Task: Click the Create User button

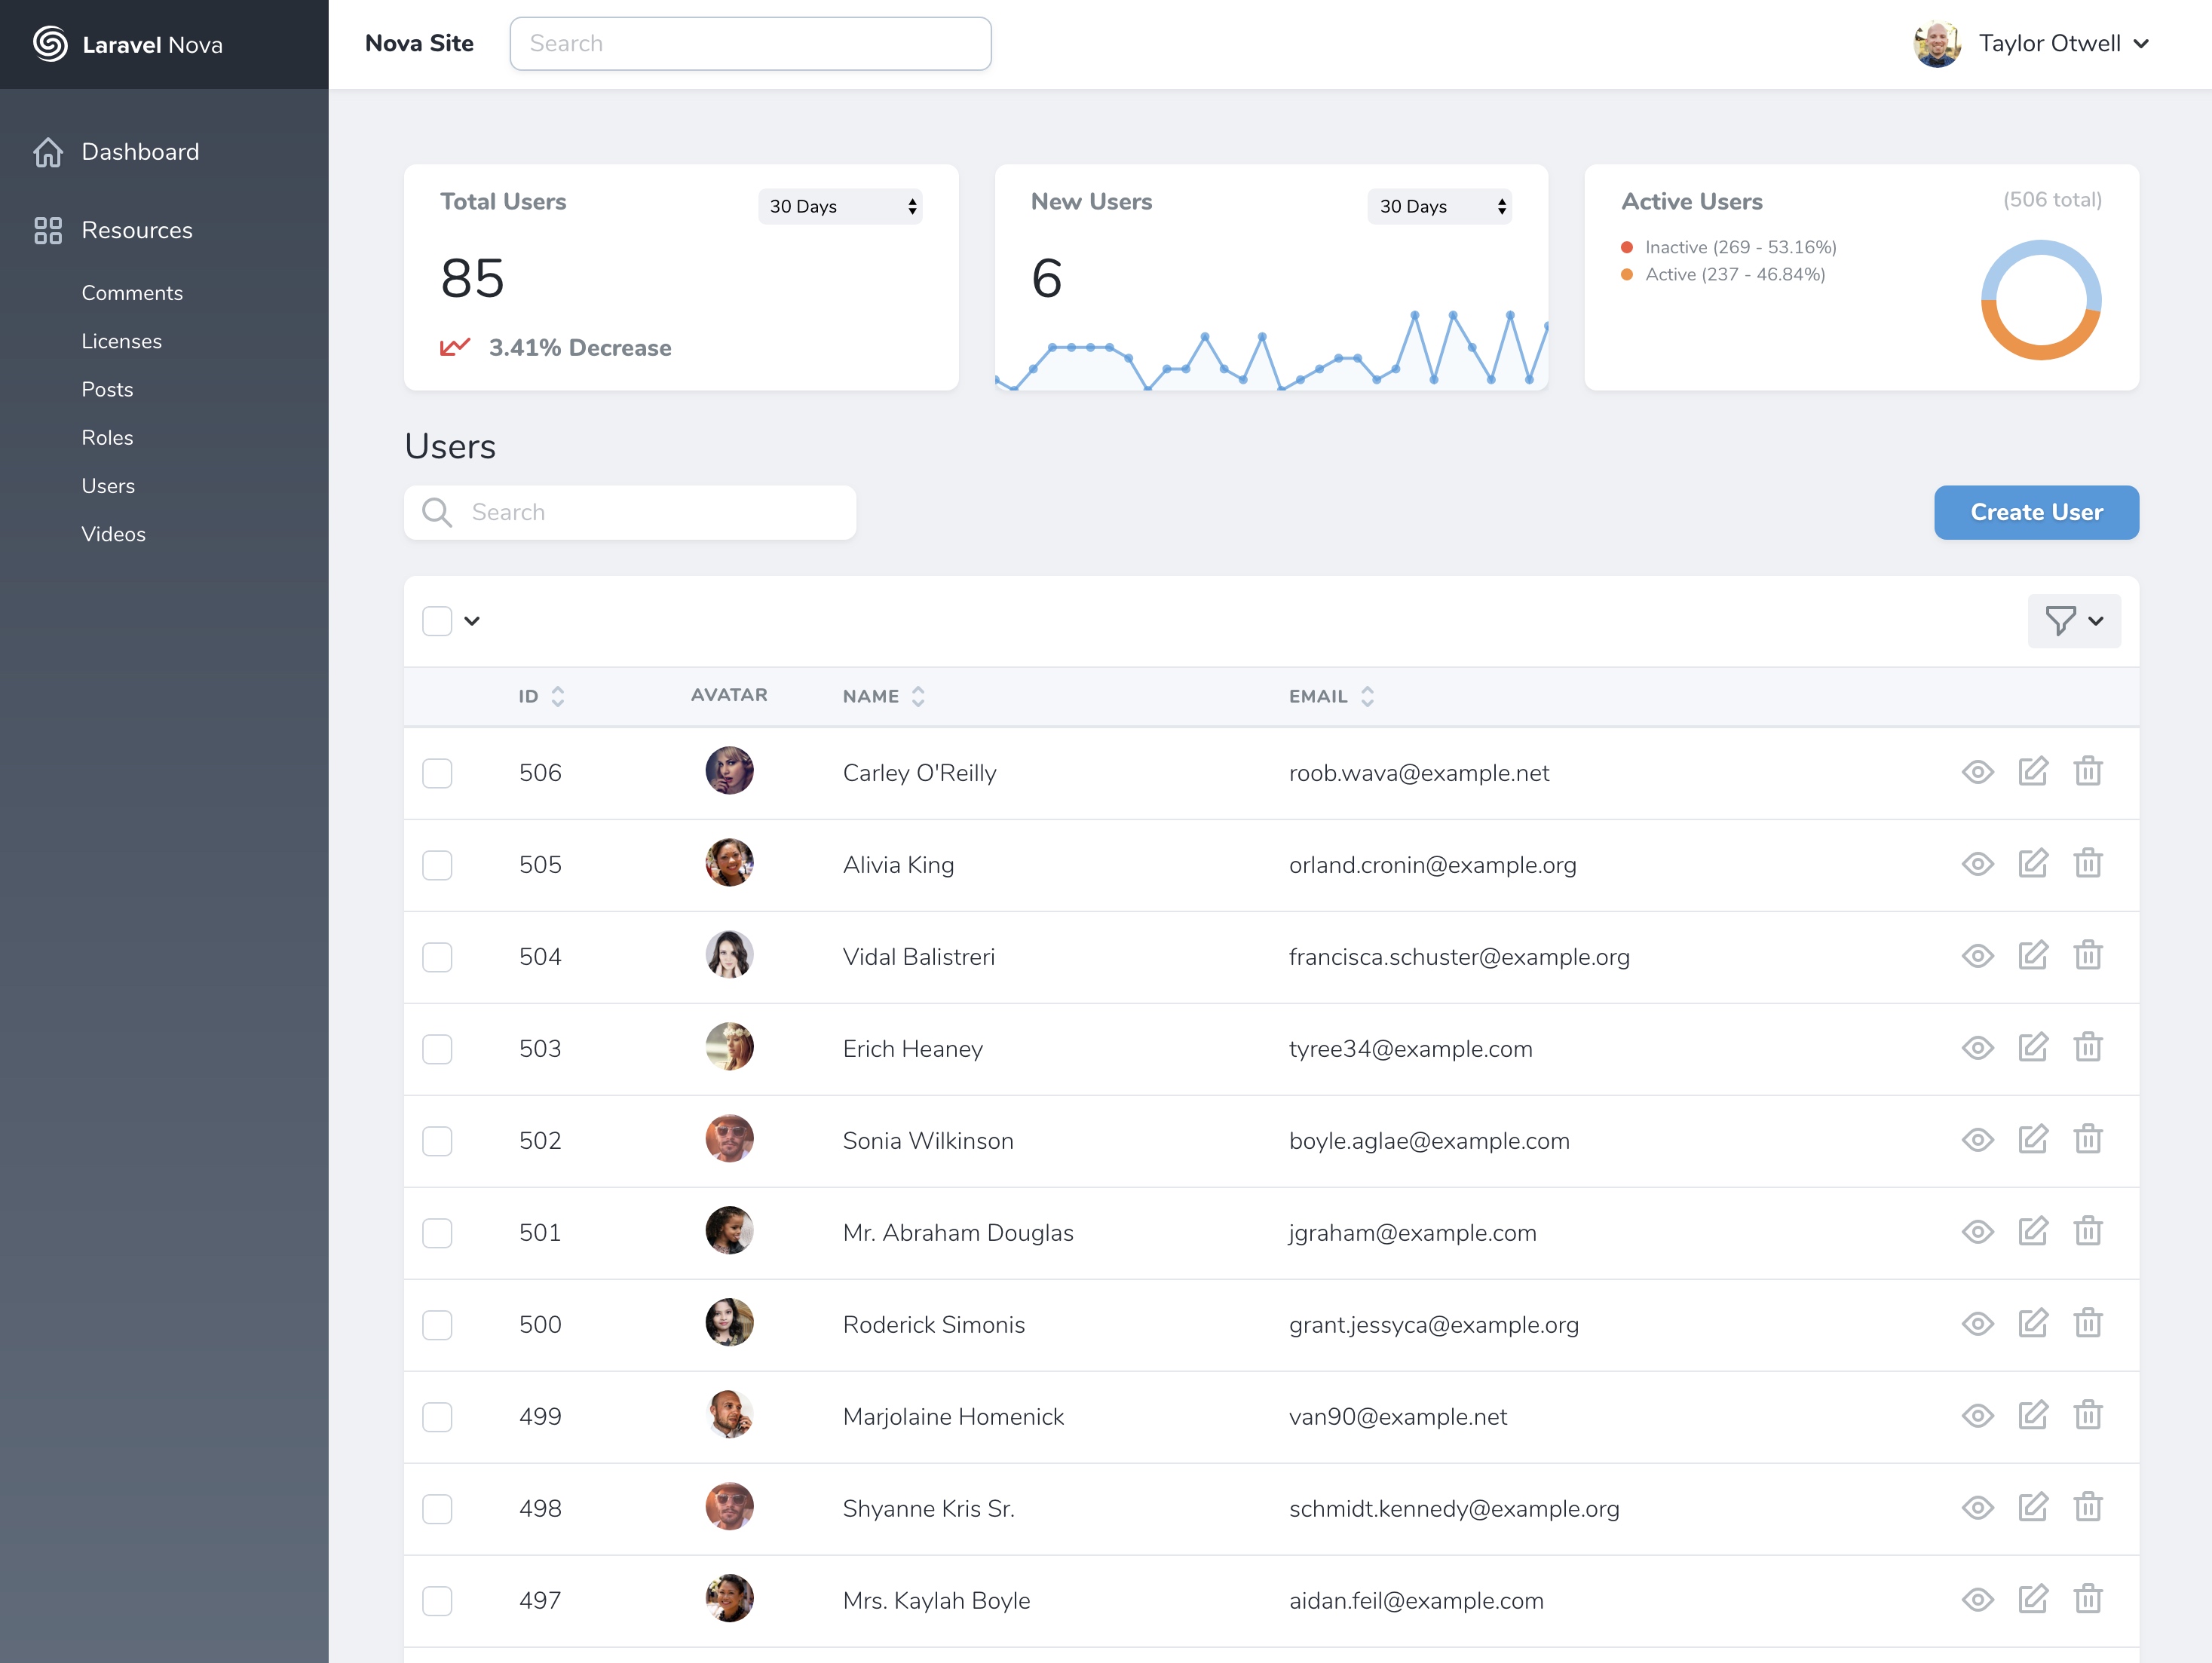Action: click(2036, 512)
